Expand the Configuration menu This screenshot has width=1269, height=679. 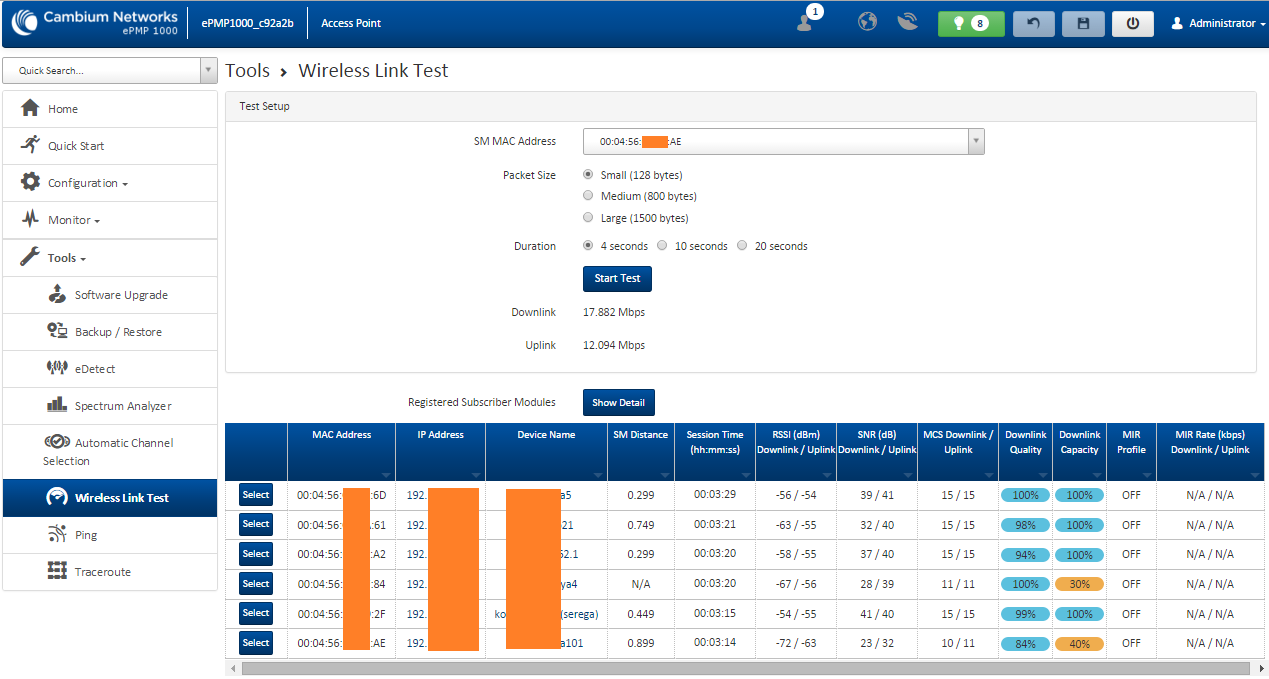[110, 183]
